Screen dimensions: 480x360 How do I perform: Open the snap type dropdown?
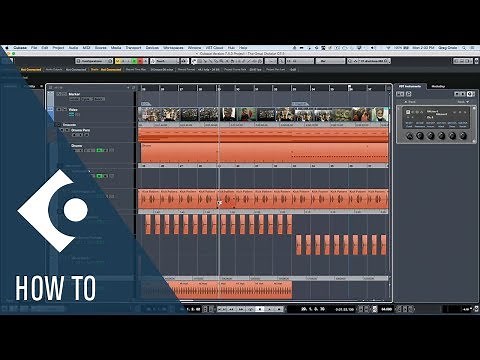300,61
